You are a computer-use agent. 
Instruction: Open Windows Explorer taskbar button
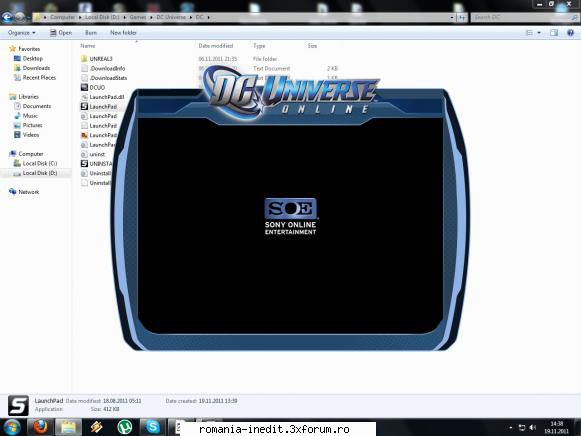tap(69, 427)
